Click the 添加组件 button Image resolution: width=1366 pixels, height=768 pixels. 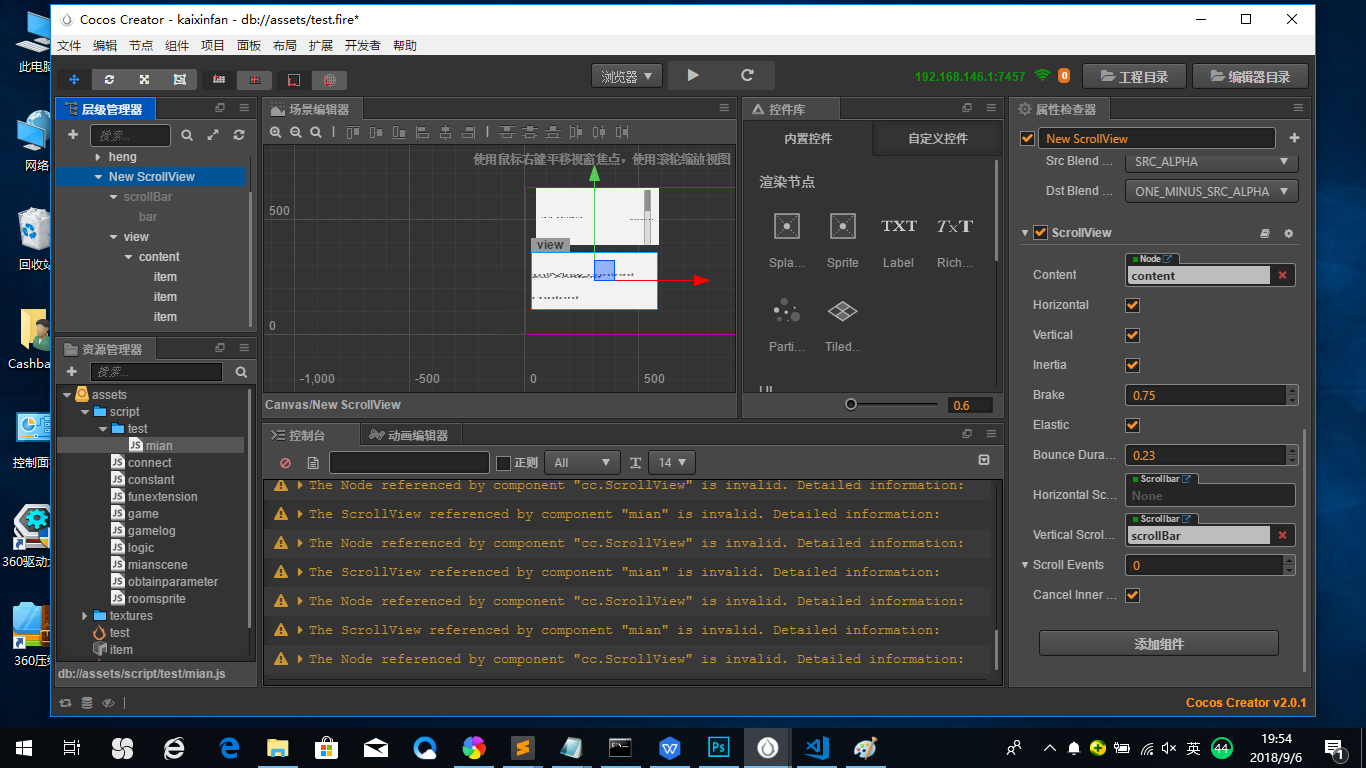point(1159,644)
